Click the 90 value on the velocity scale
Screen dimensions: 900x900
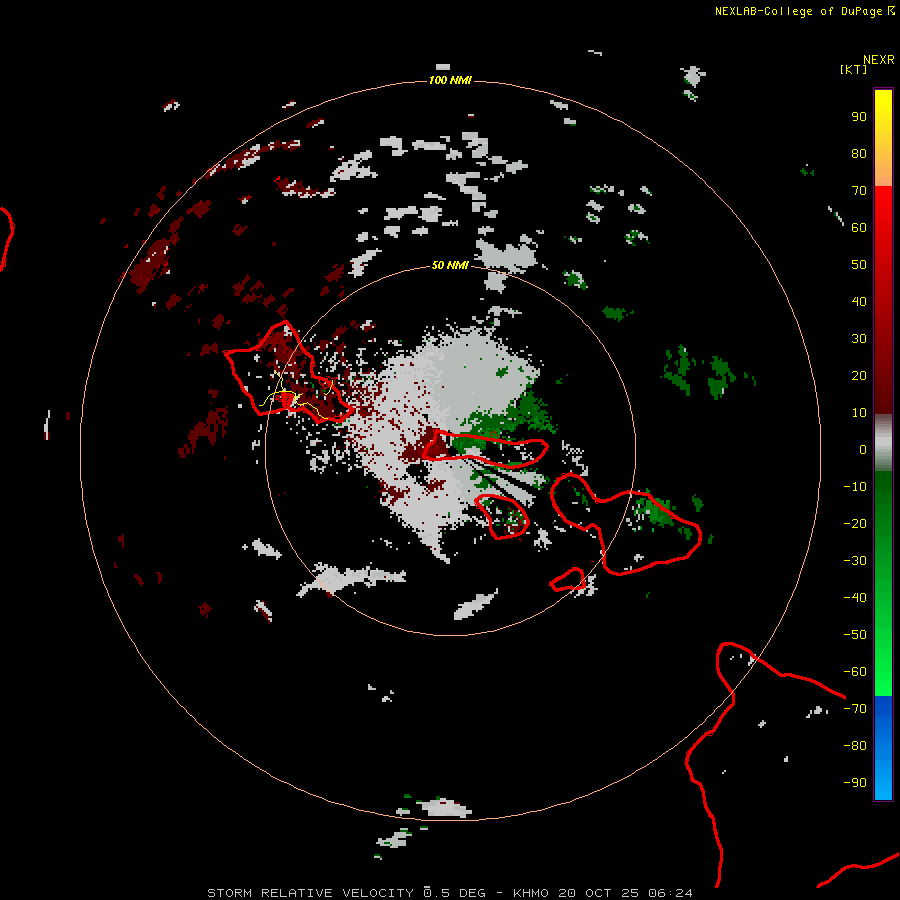pyautogui.click(x=859, y=117)
